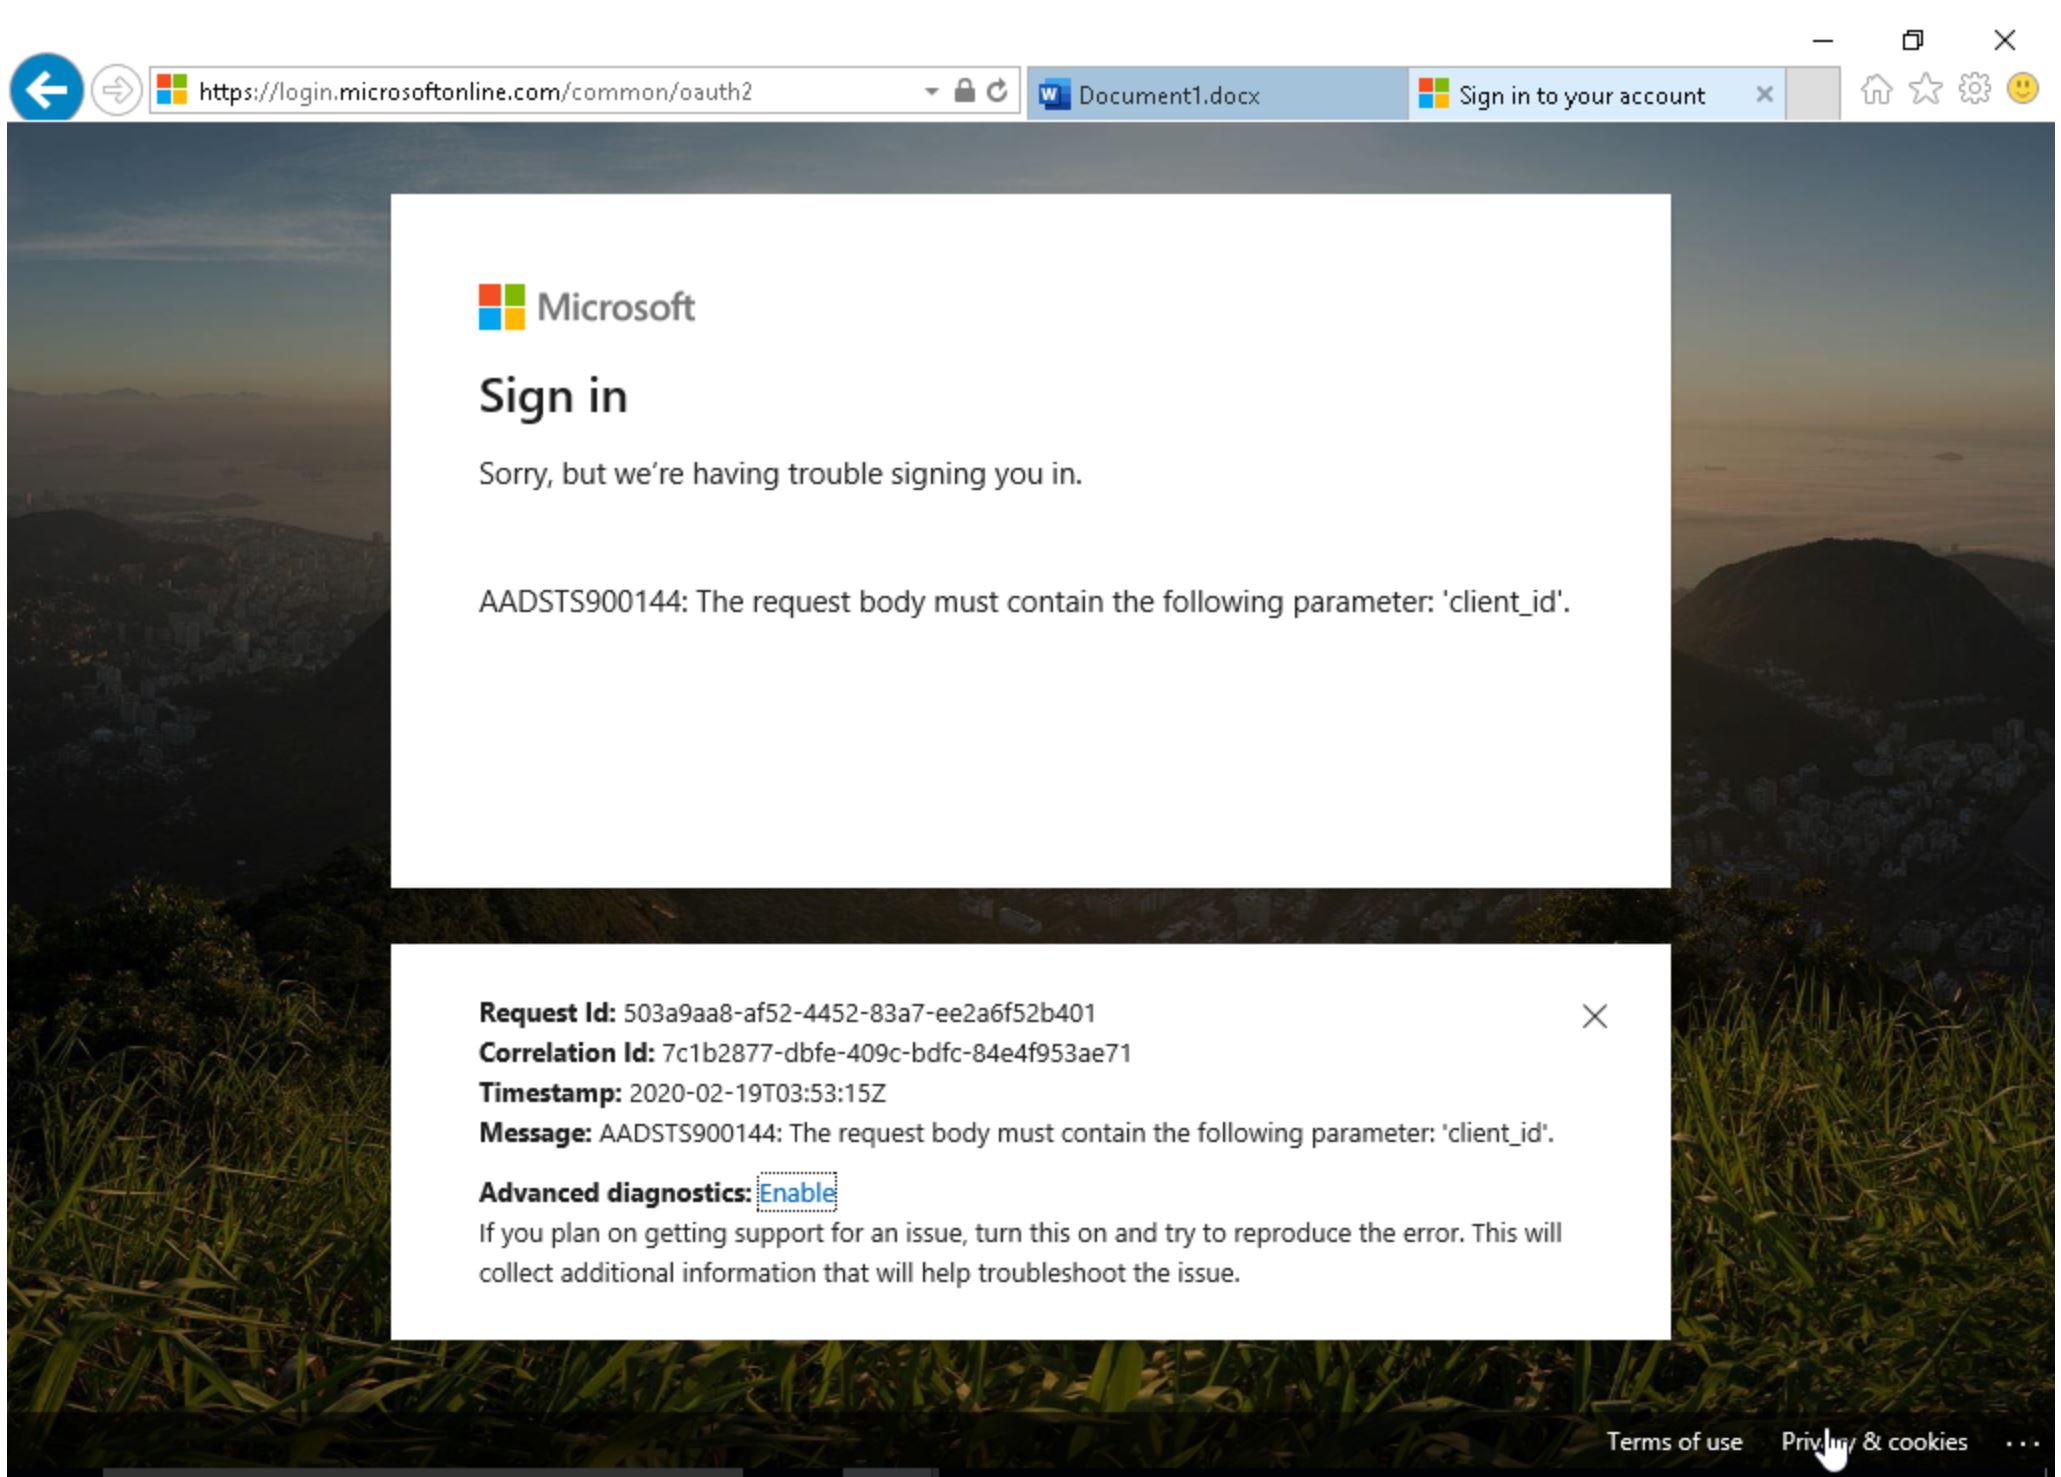Expand the address bar autocomplete dropdown

point(931,91)
